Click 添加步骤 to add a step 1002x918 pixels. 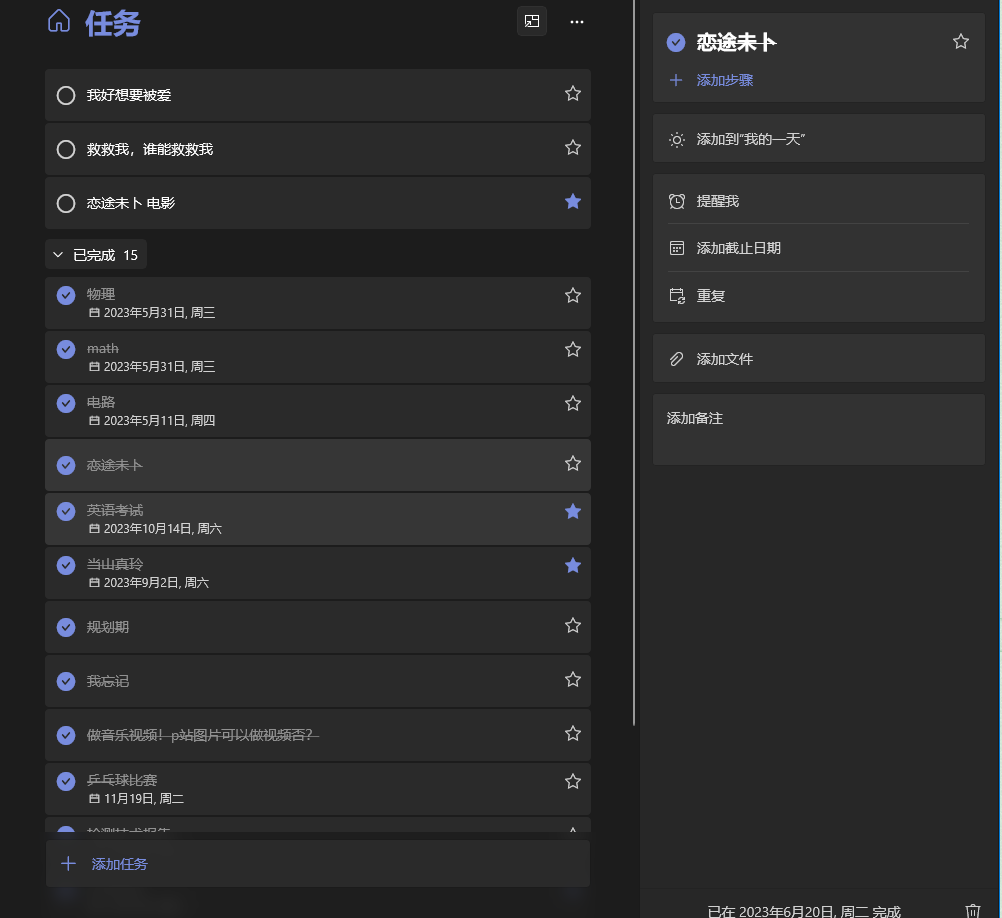click(x=724, y=80)
